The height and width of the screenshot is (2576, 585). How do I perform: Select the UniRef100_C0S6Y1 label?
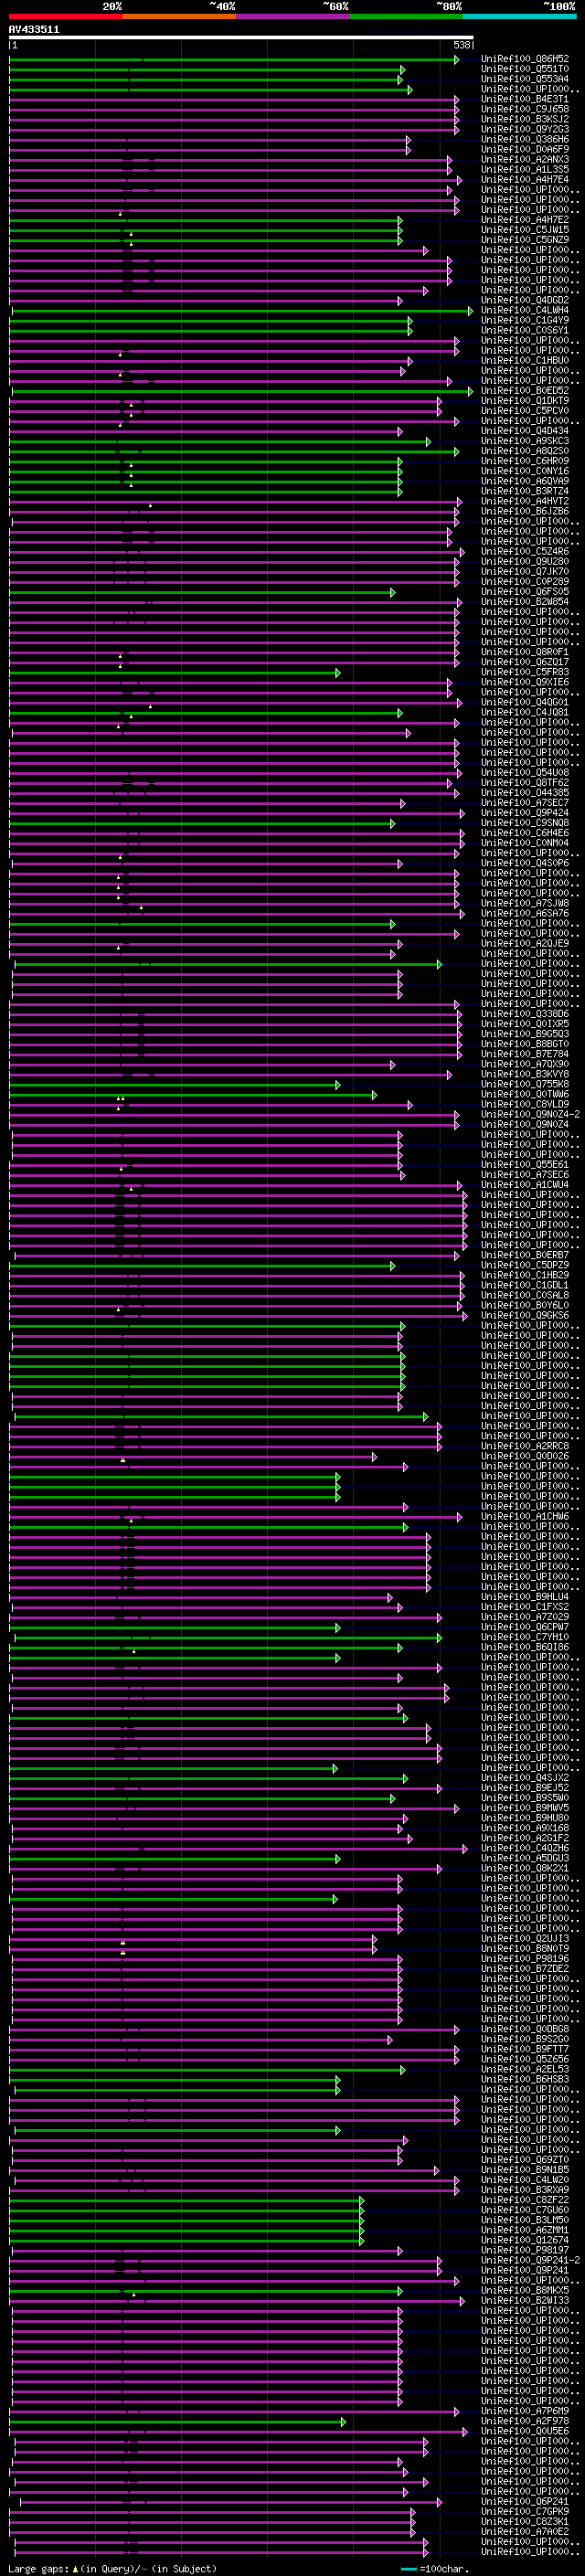(x=525, y=330)
